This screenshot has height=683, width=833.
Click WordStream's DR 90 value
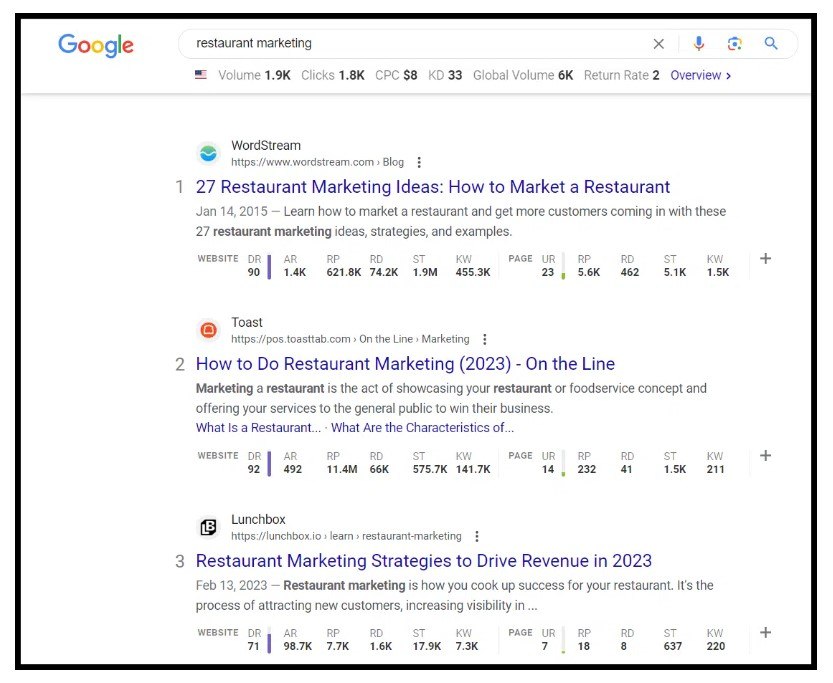point(254,272)
